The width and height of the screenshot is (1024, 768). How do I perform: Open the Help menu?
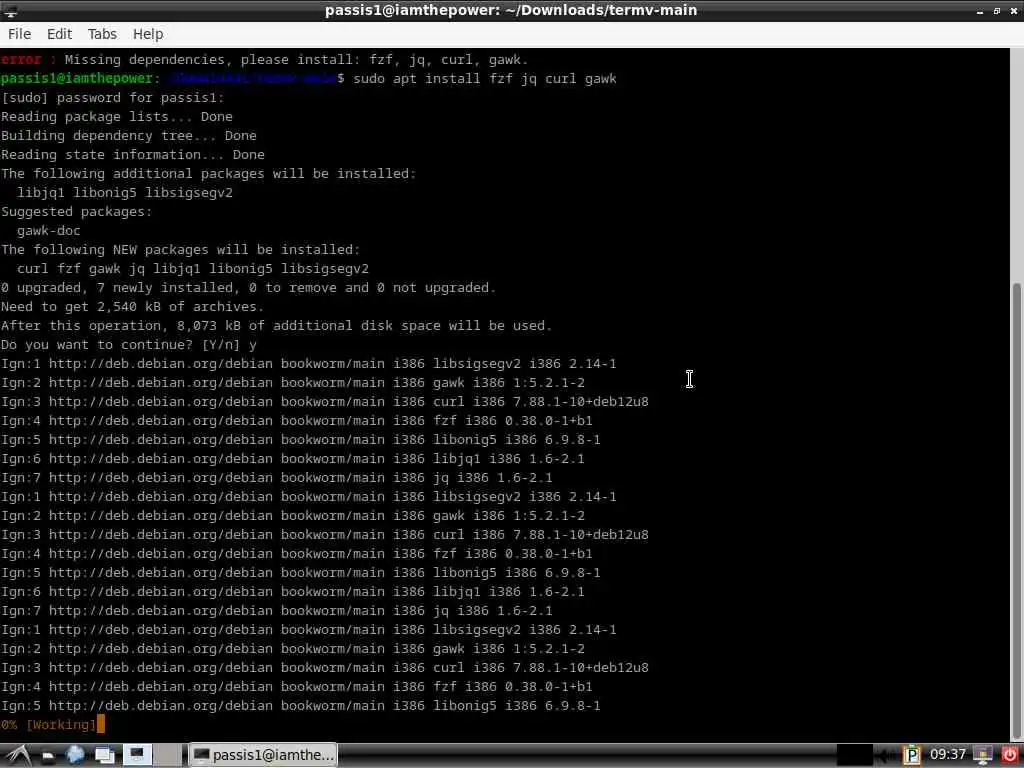click(148, 34)
